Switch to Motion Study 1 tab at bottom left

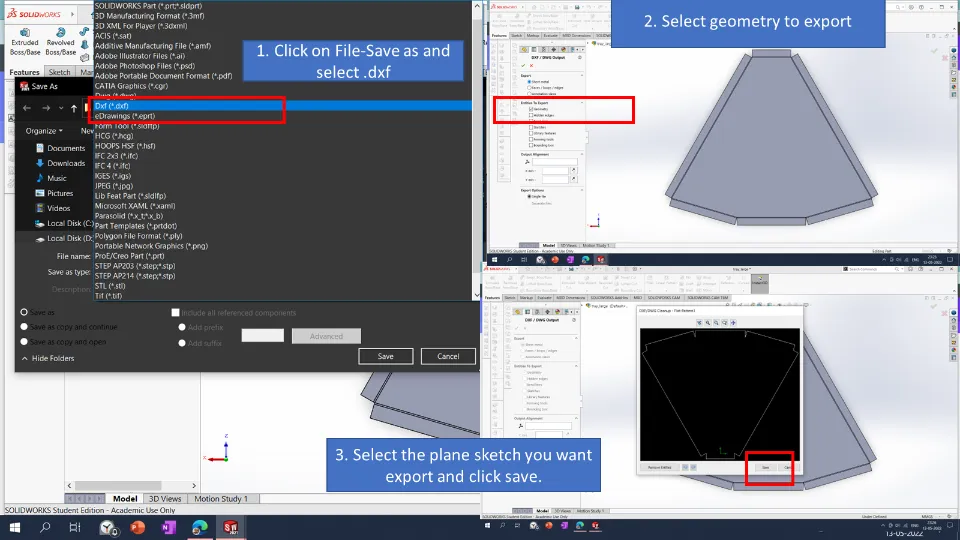click(221, 499)
